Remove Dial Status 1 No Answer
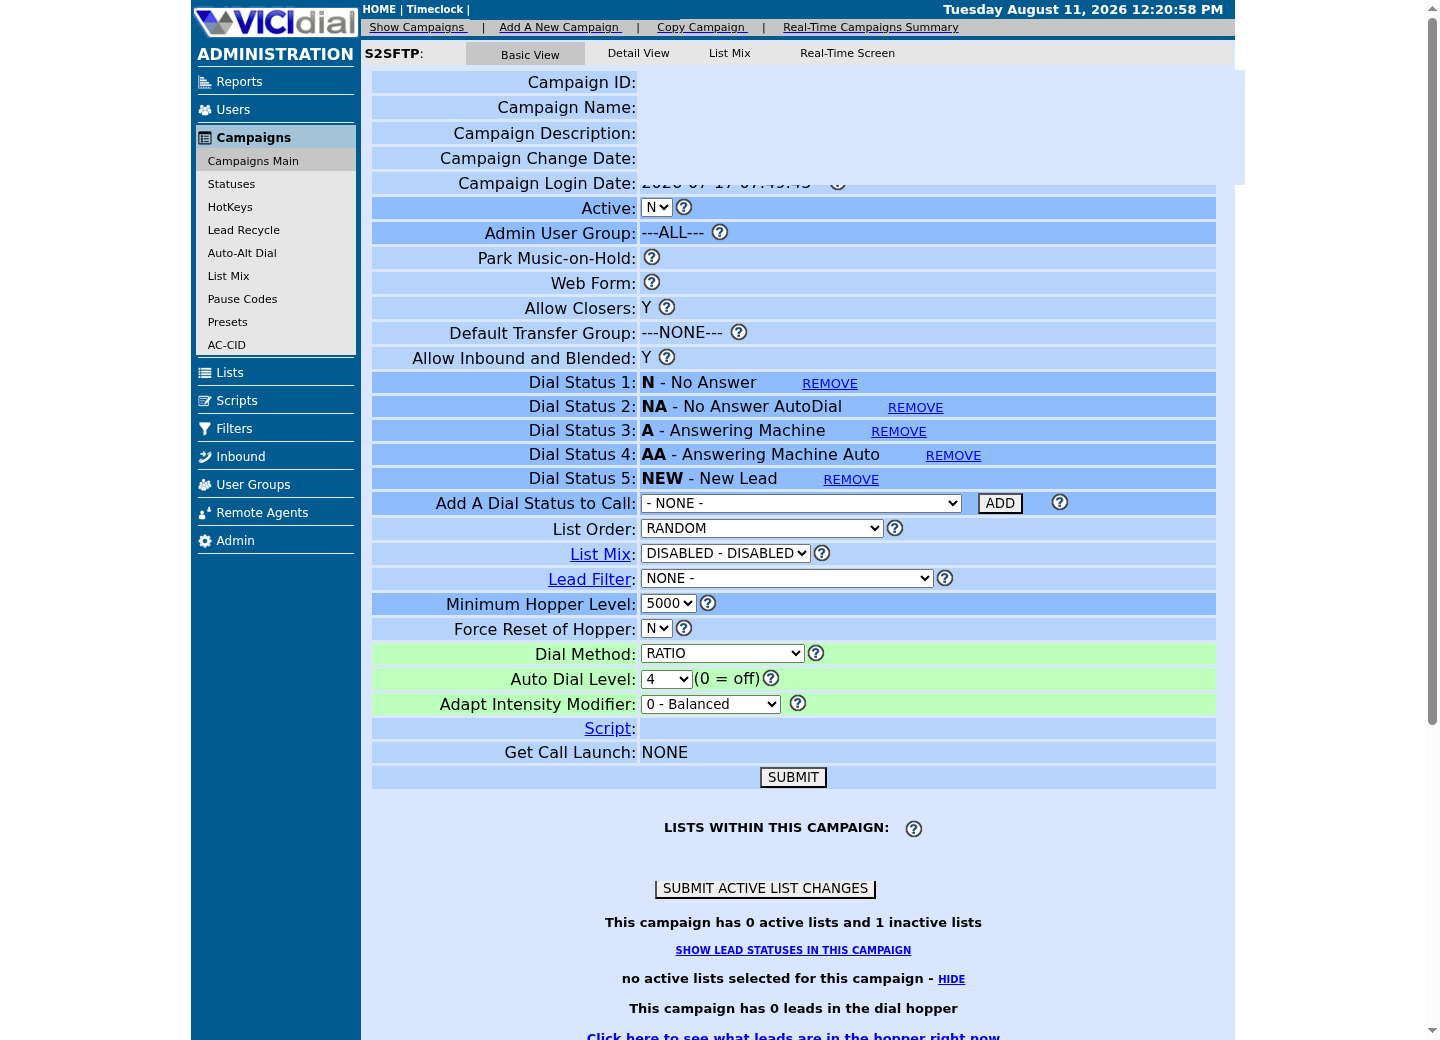 click(x=830, y=384)
